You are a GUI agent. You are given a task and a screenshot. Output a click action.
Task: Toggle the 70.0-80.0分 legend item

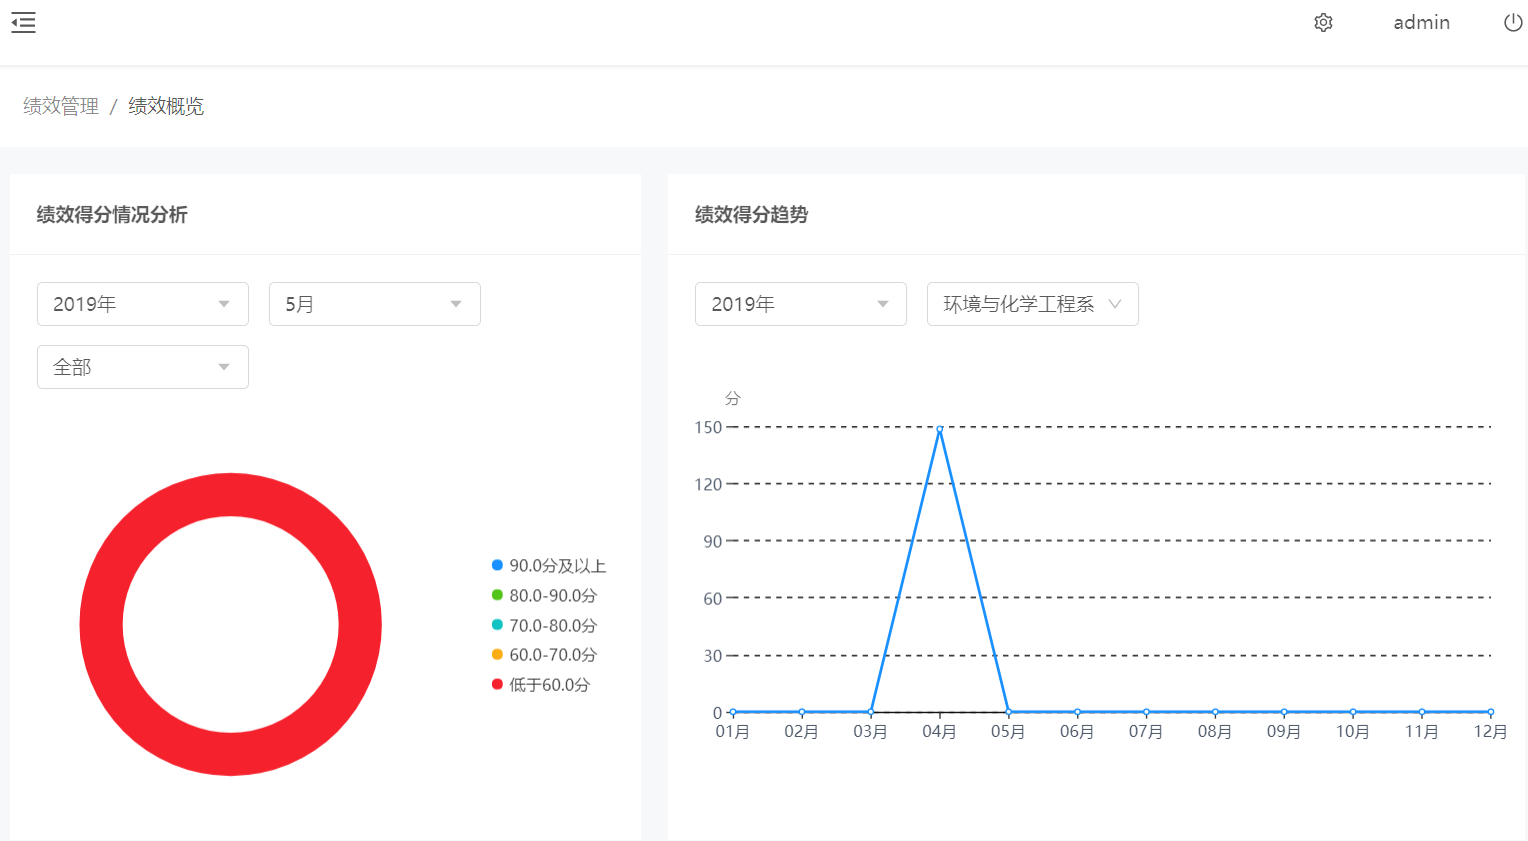click(544, 626)
